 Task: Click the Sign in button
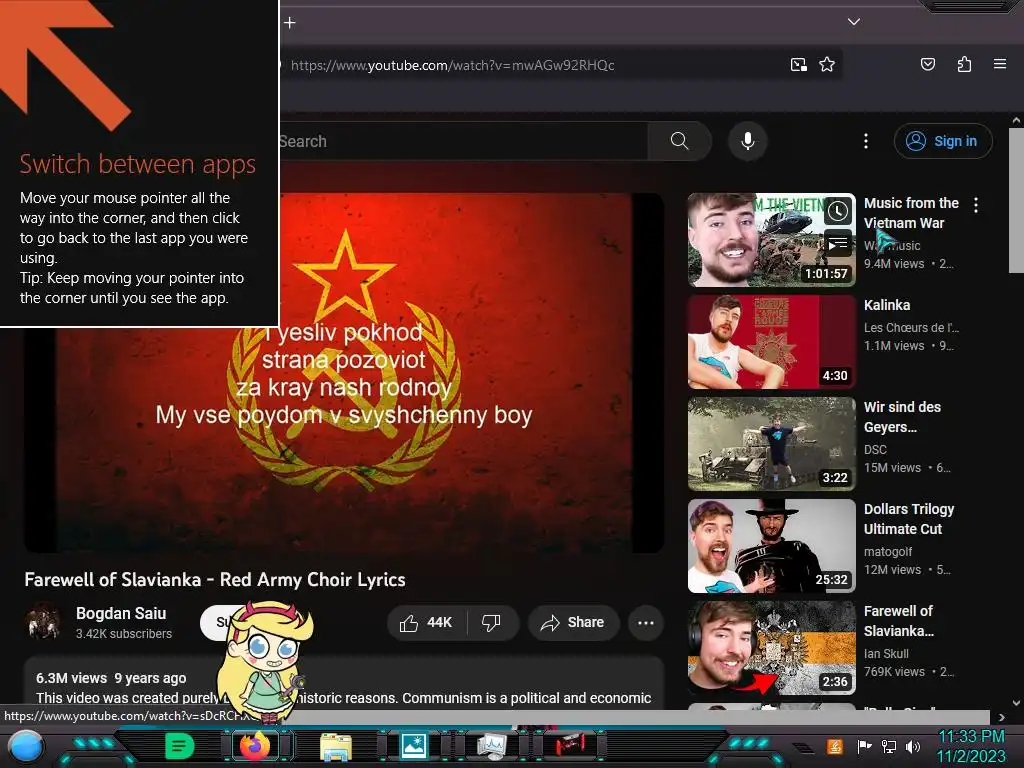(943, 141)
